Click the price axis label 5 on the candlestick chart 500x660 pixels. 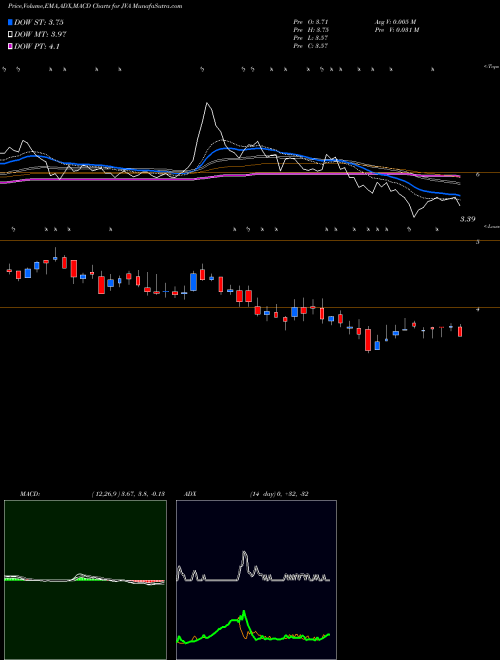pyautogui.click(x=478, y=243)
